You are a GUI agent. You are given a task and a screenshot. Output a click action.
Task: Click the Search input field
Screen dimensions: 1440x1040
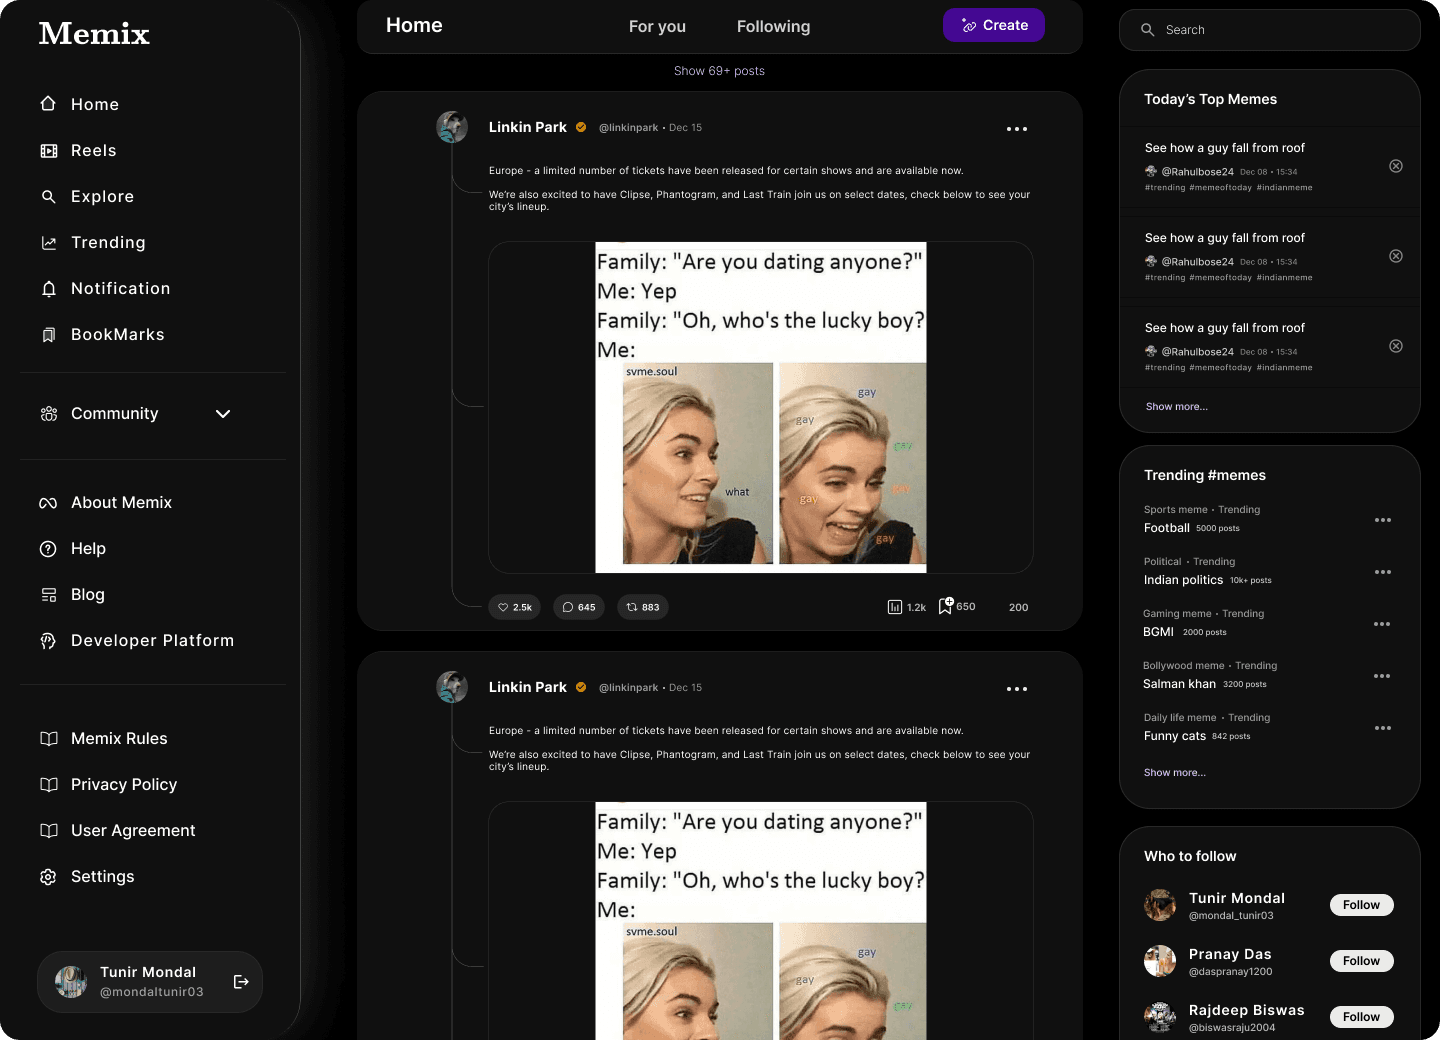[x=1270, y=30]
